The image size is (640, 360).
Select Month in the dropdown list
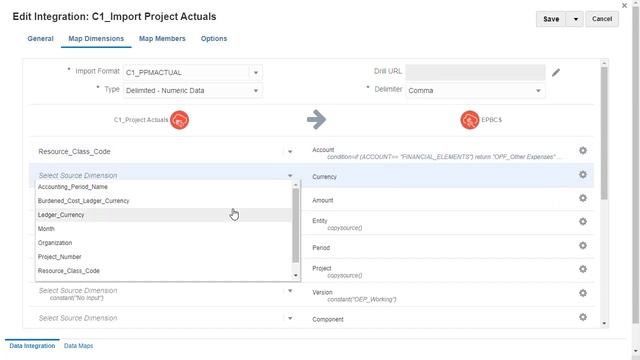[163, 229]
